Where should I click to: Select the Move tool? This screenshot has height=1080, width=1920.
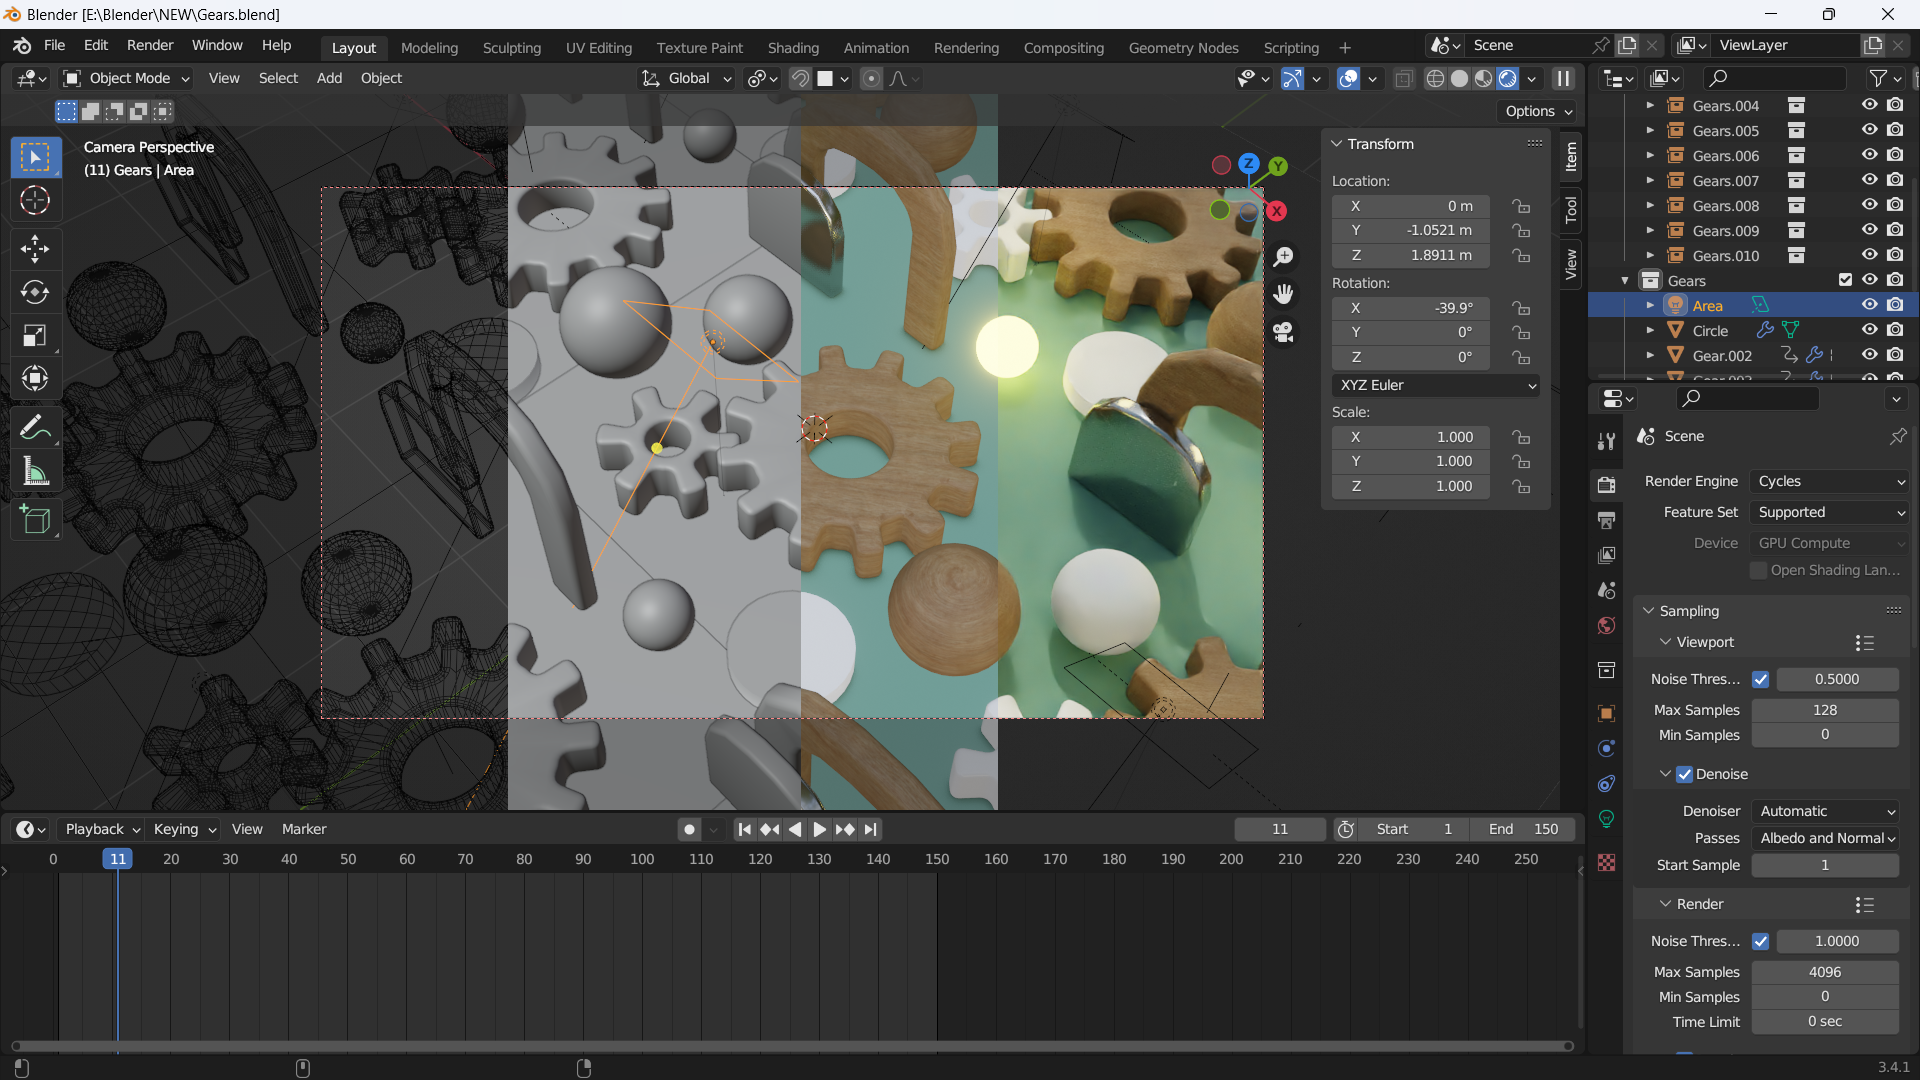(x=35, y=248)
